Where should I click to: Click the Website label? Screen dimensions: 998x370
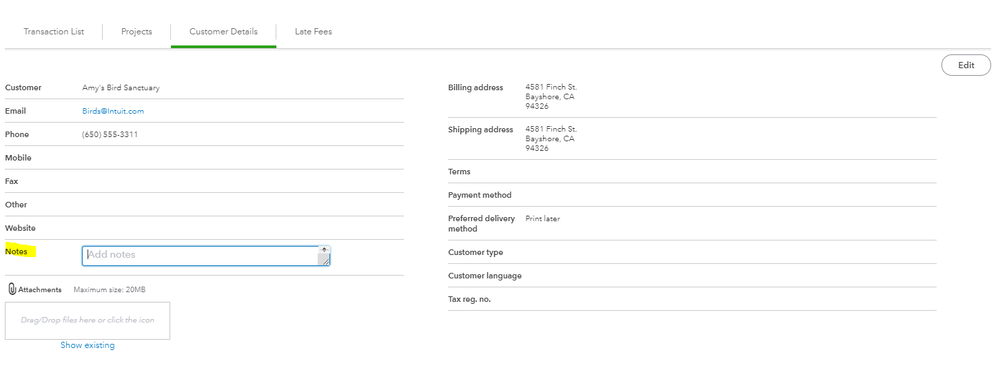tap(20, 228)
